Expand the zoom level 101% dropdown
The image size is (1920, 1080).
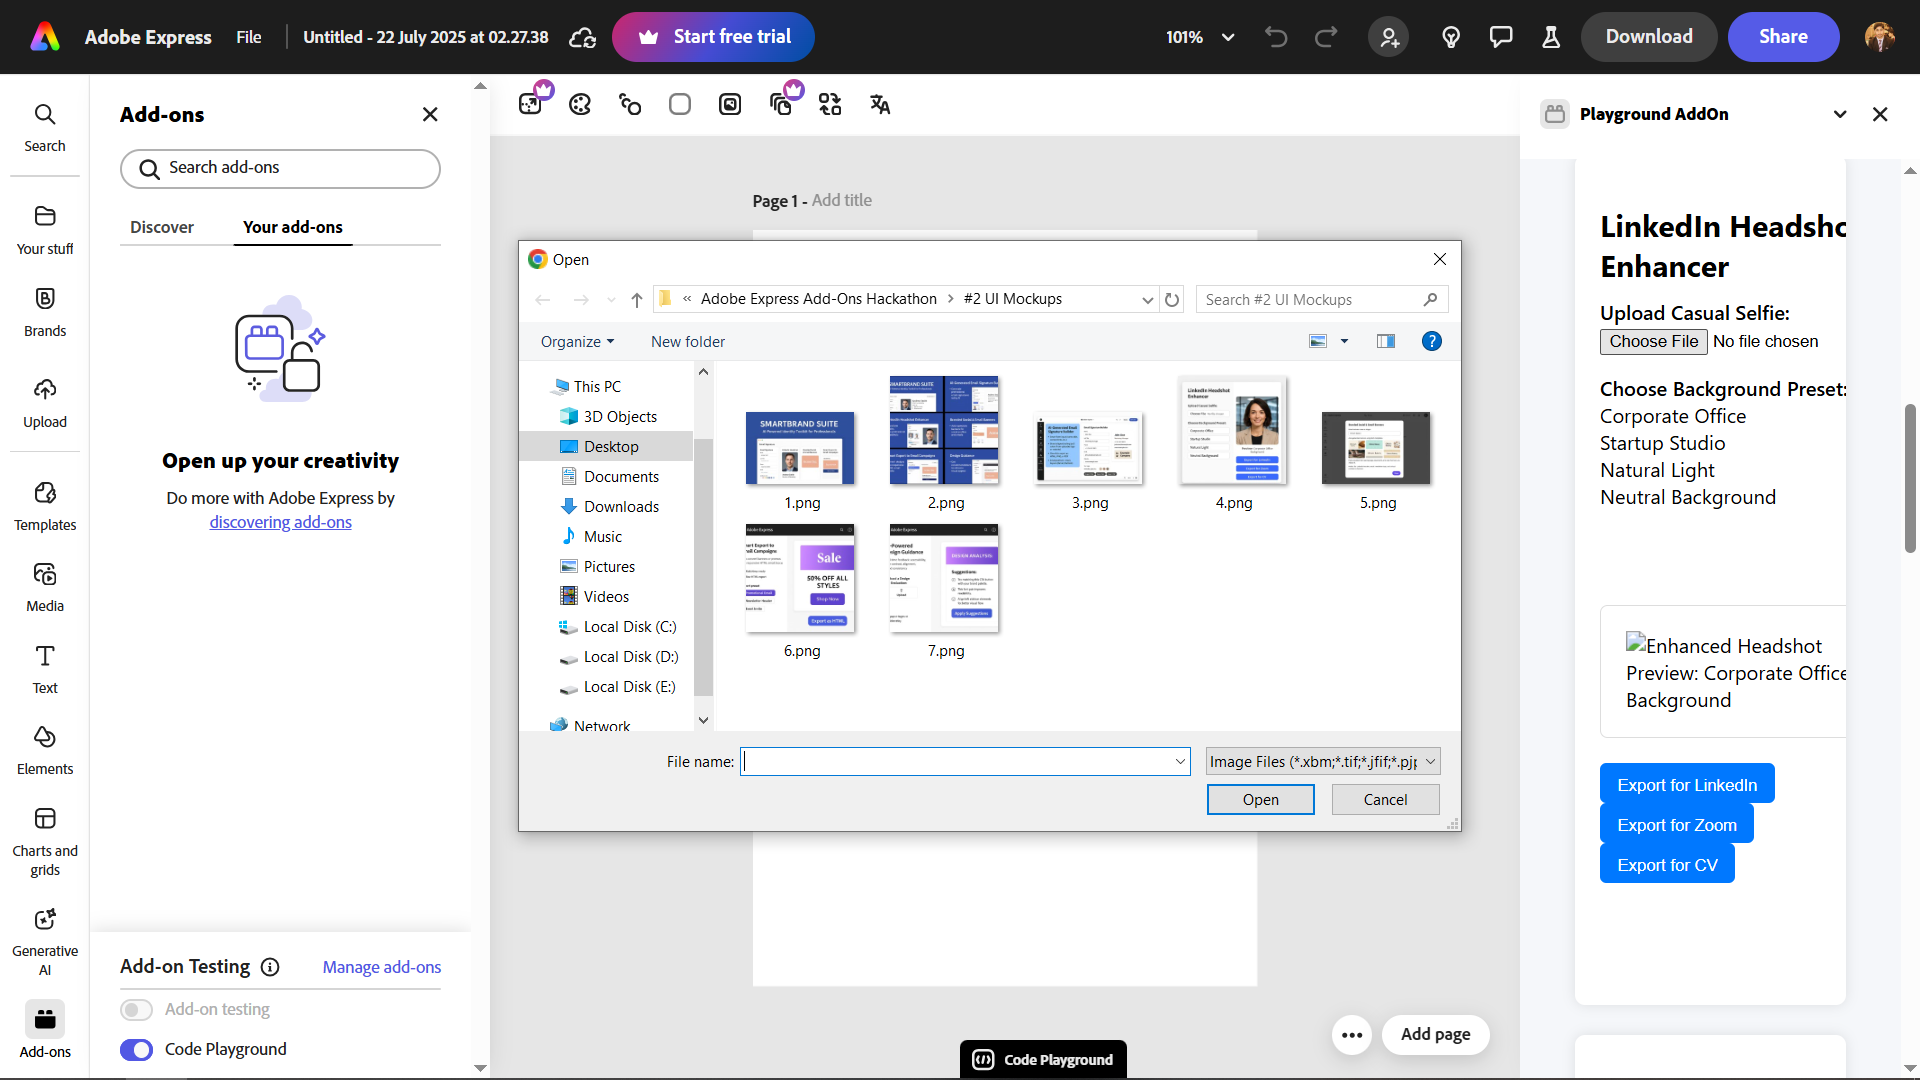tap(1228, 37)
